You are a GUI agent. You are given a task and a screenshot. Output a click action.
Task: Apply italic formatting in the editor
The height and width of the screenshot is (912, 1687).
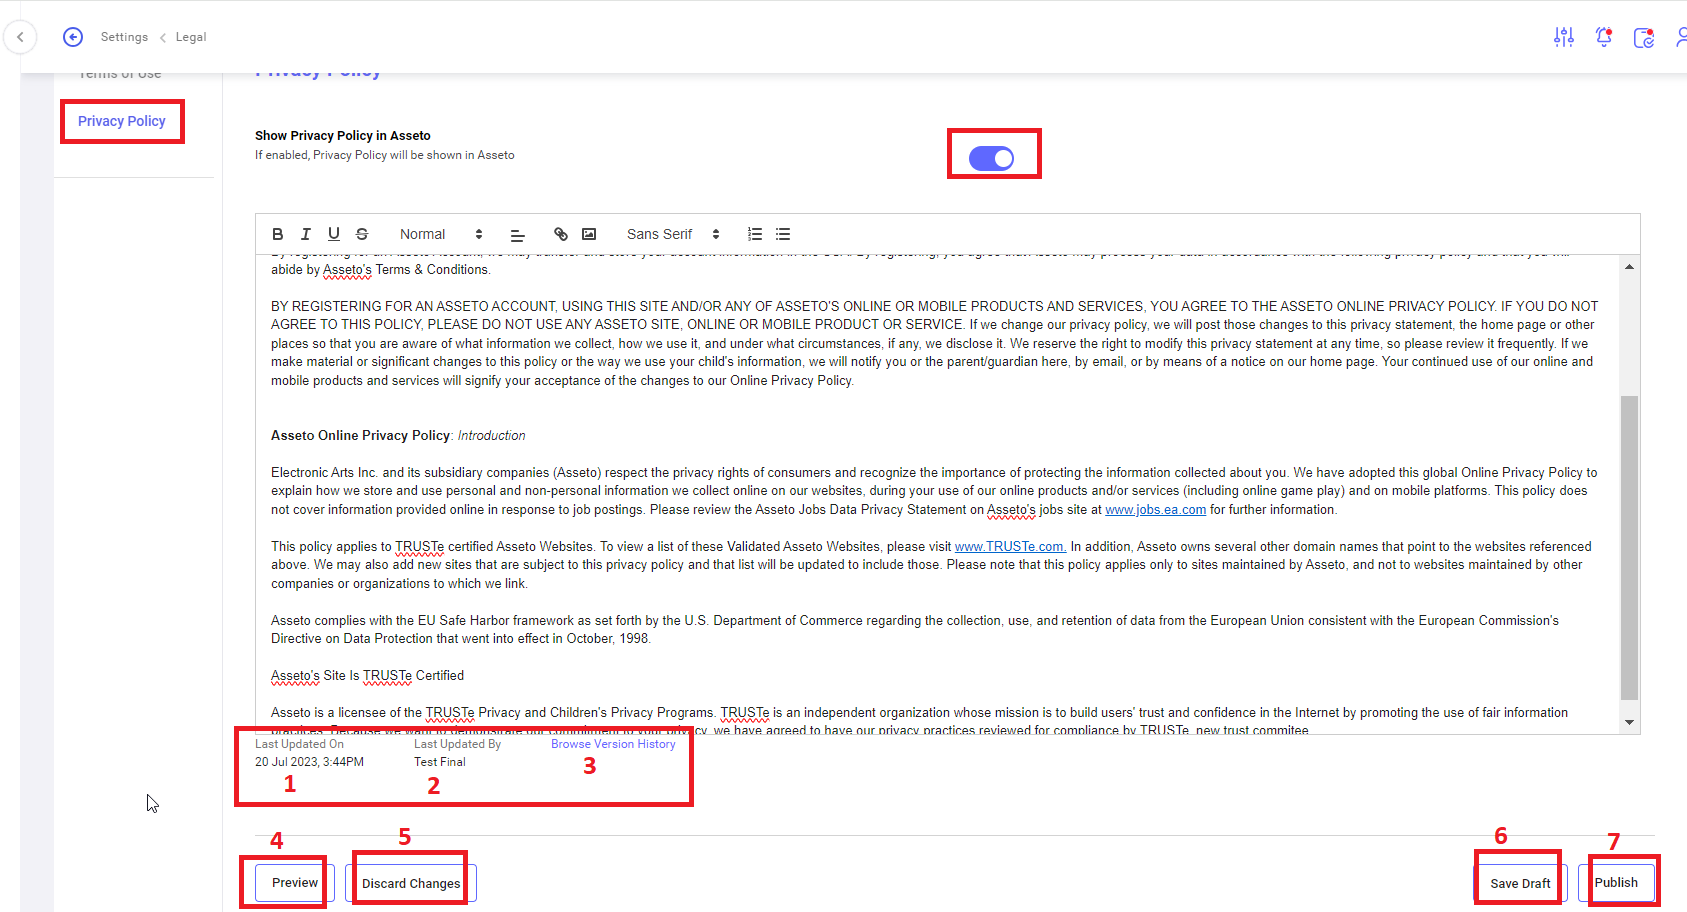(x=305, y=234)
